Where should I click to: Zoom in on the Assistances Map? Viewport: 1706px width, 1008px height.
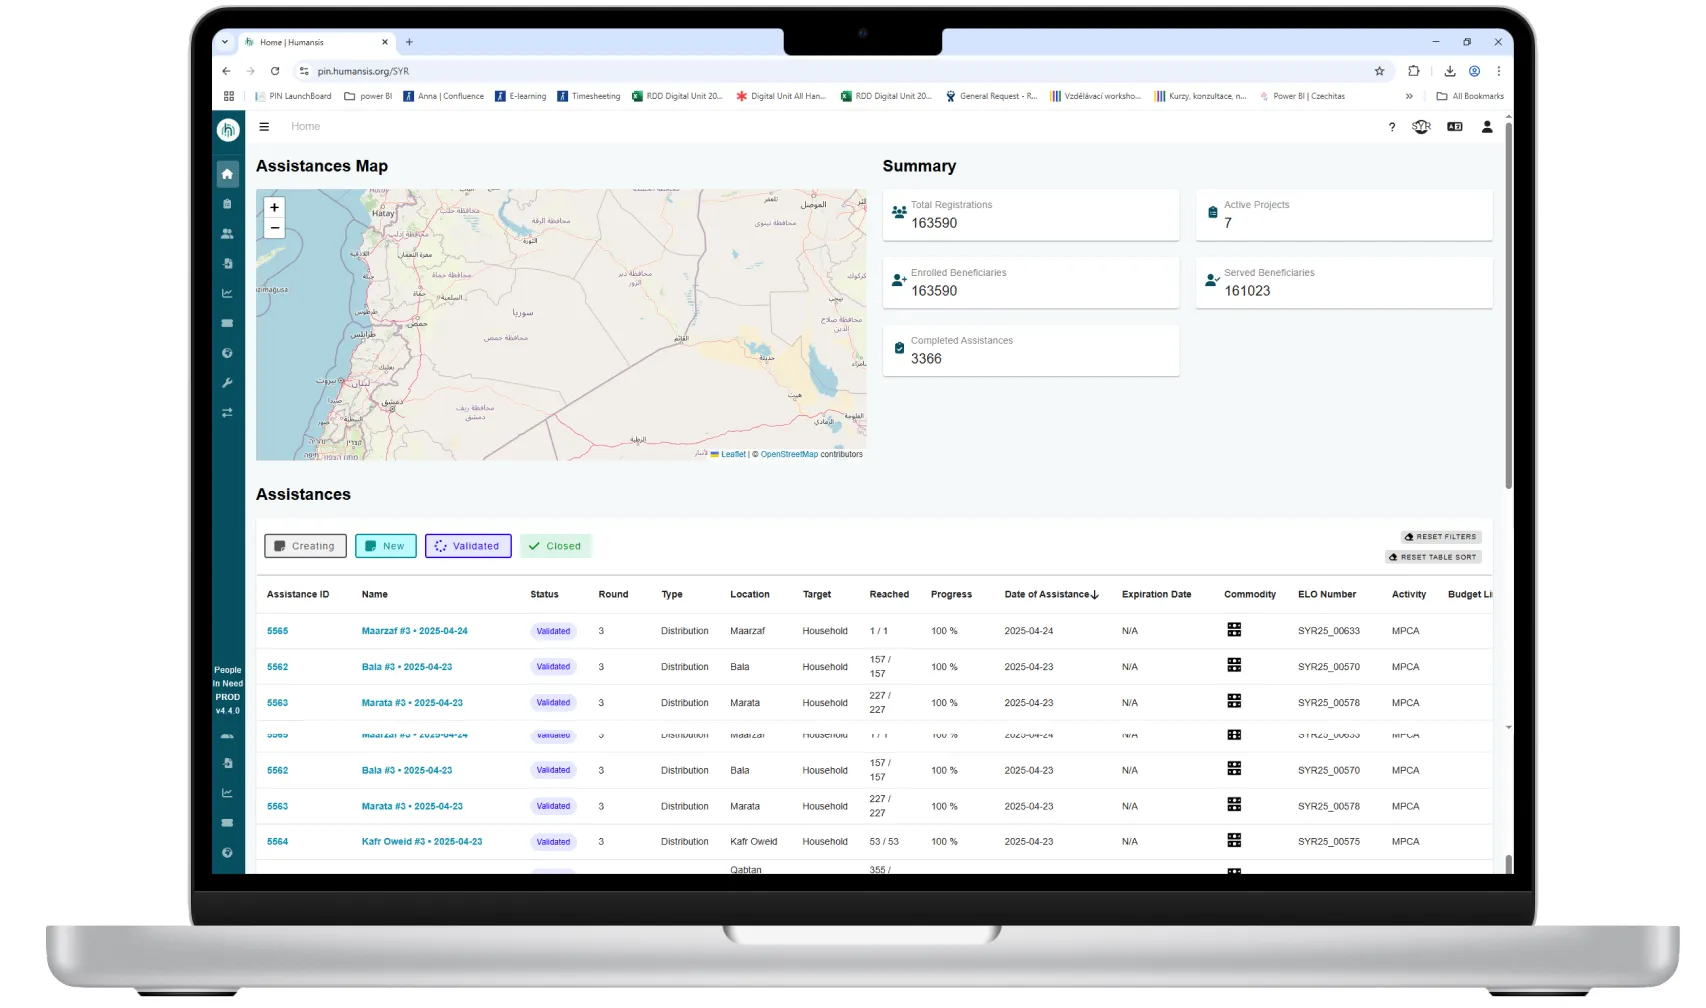(x=274, y=207)
